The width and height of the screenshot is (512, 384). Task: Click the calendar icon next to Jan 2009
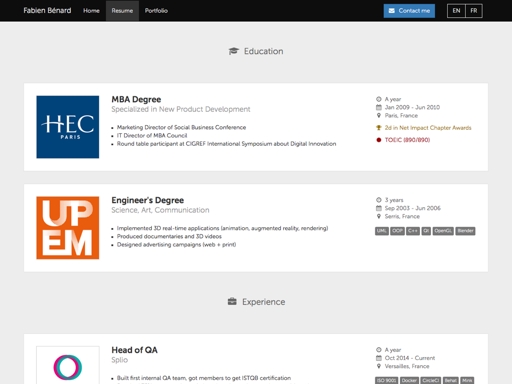coord(379,107)
